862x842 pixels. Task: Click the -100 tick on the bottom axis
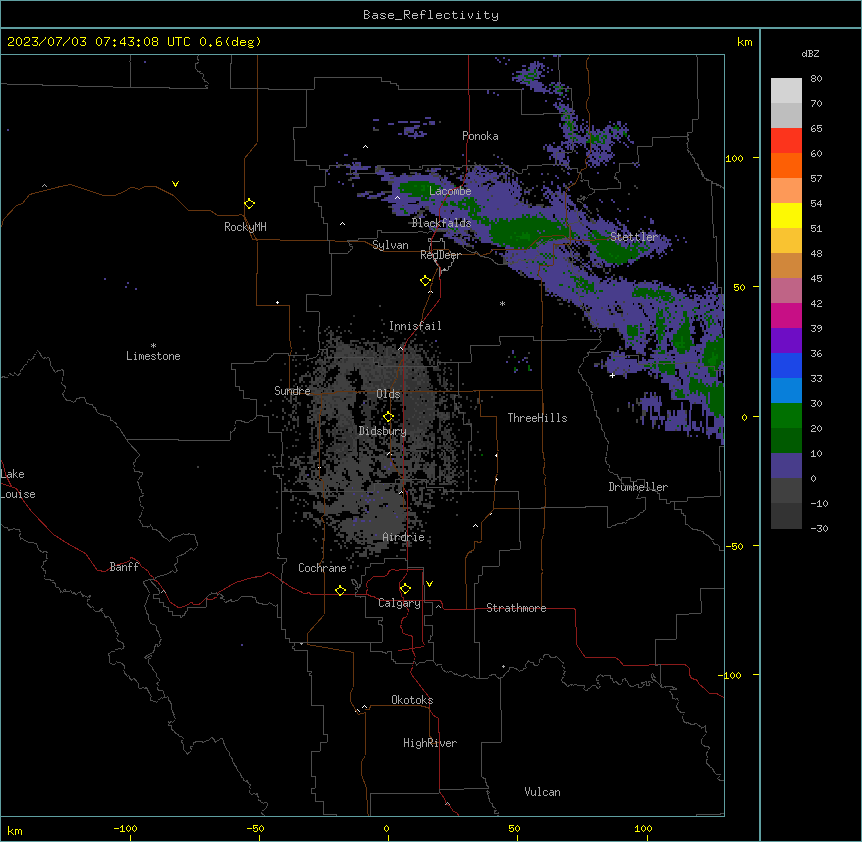(x=125, y=828)
